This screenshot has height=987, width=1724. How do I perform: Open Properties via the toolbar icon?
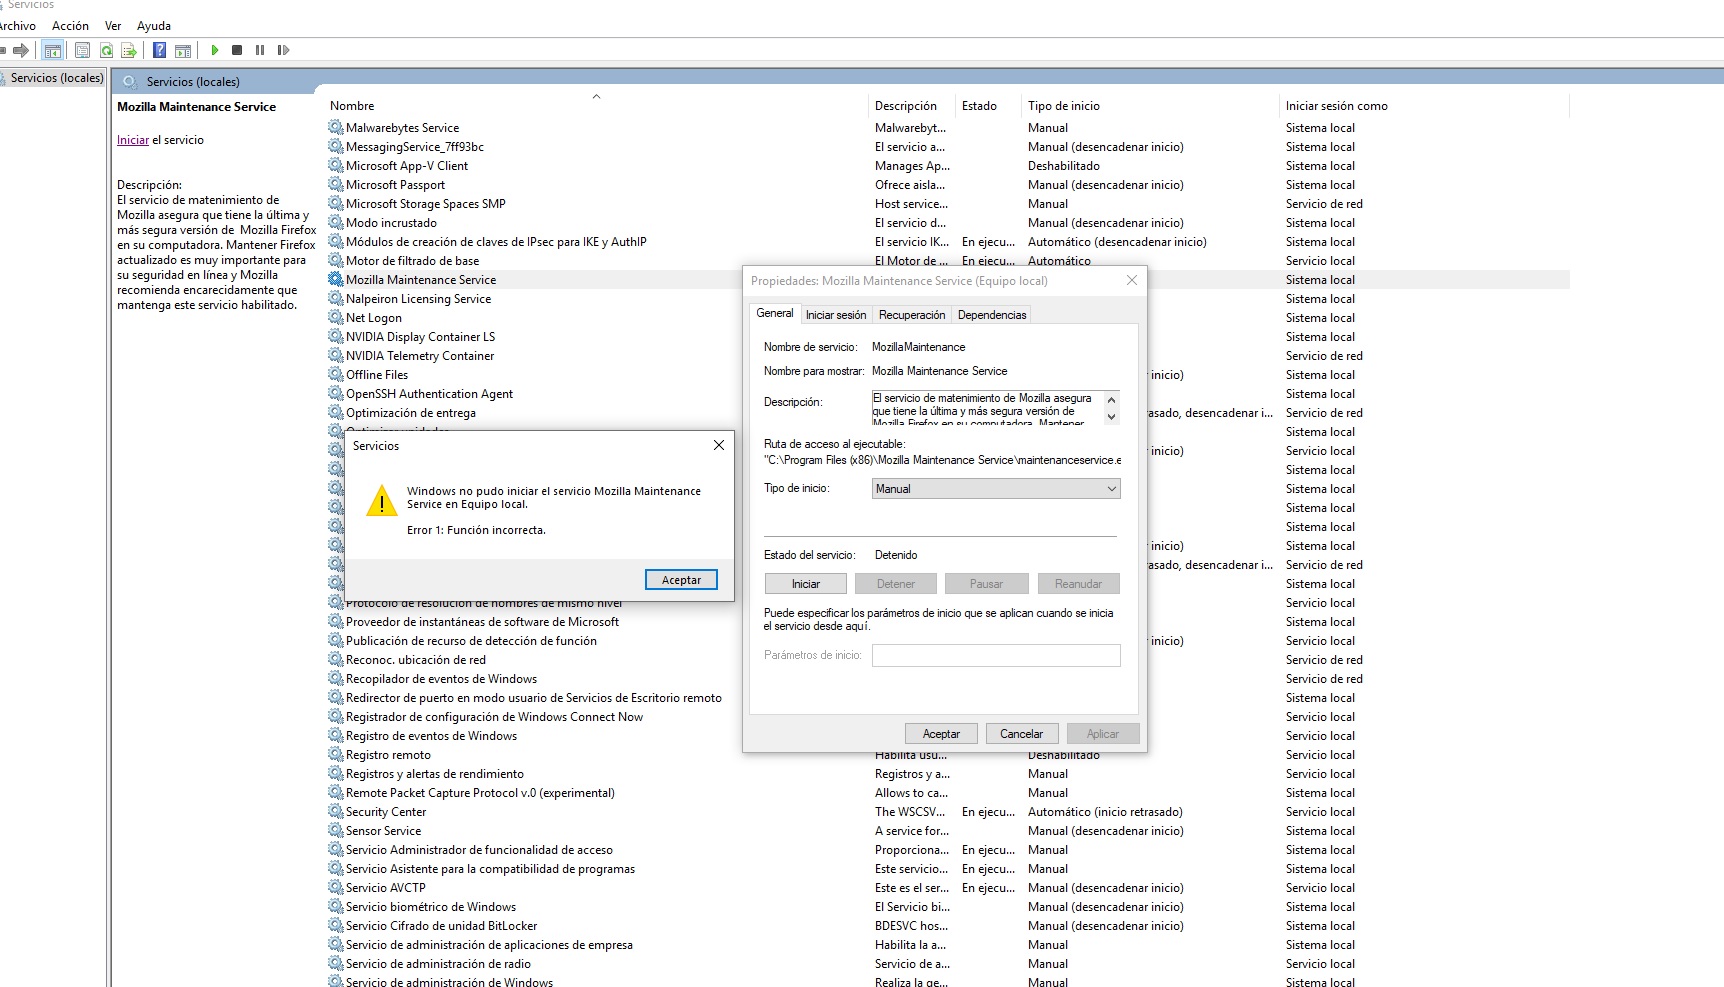[83, 50]
